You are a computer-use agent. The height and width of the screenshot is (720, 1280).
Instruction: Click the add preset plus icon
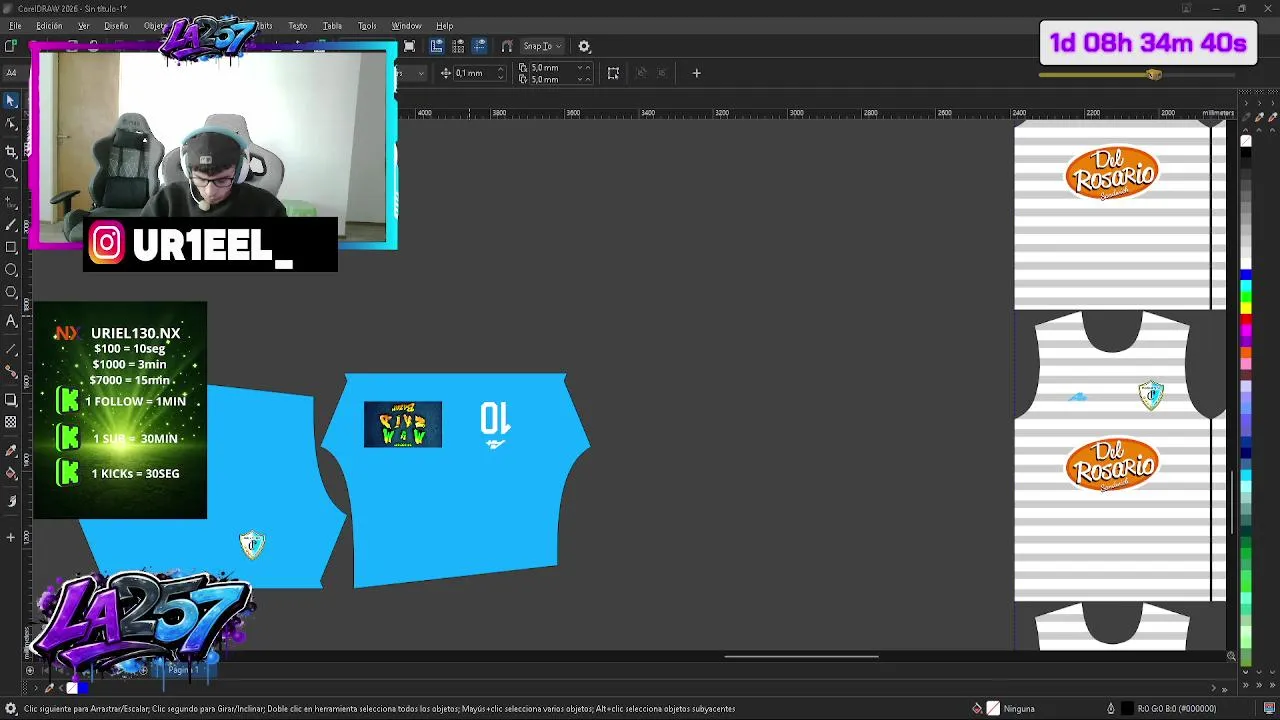tap(696, 73)
